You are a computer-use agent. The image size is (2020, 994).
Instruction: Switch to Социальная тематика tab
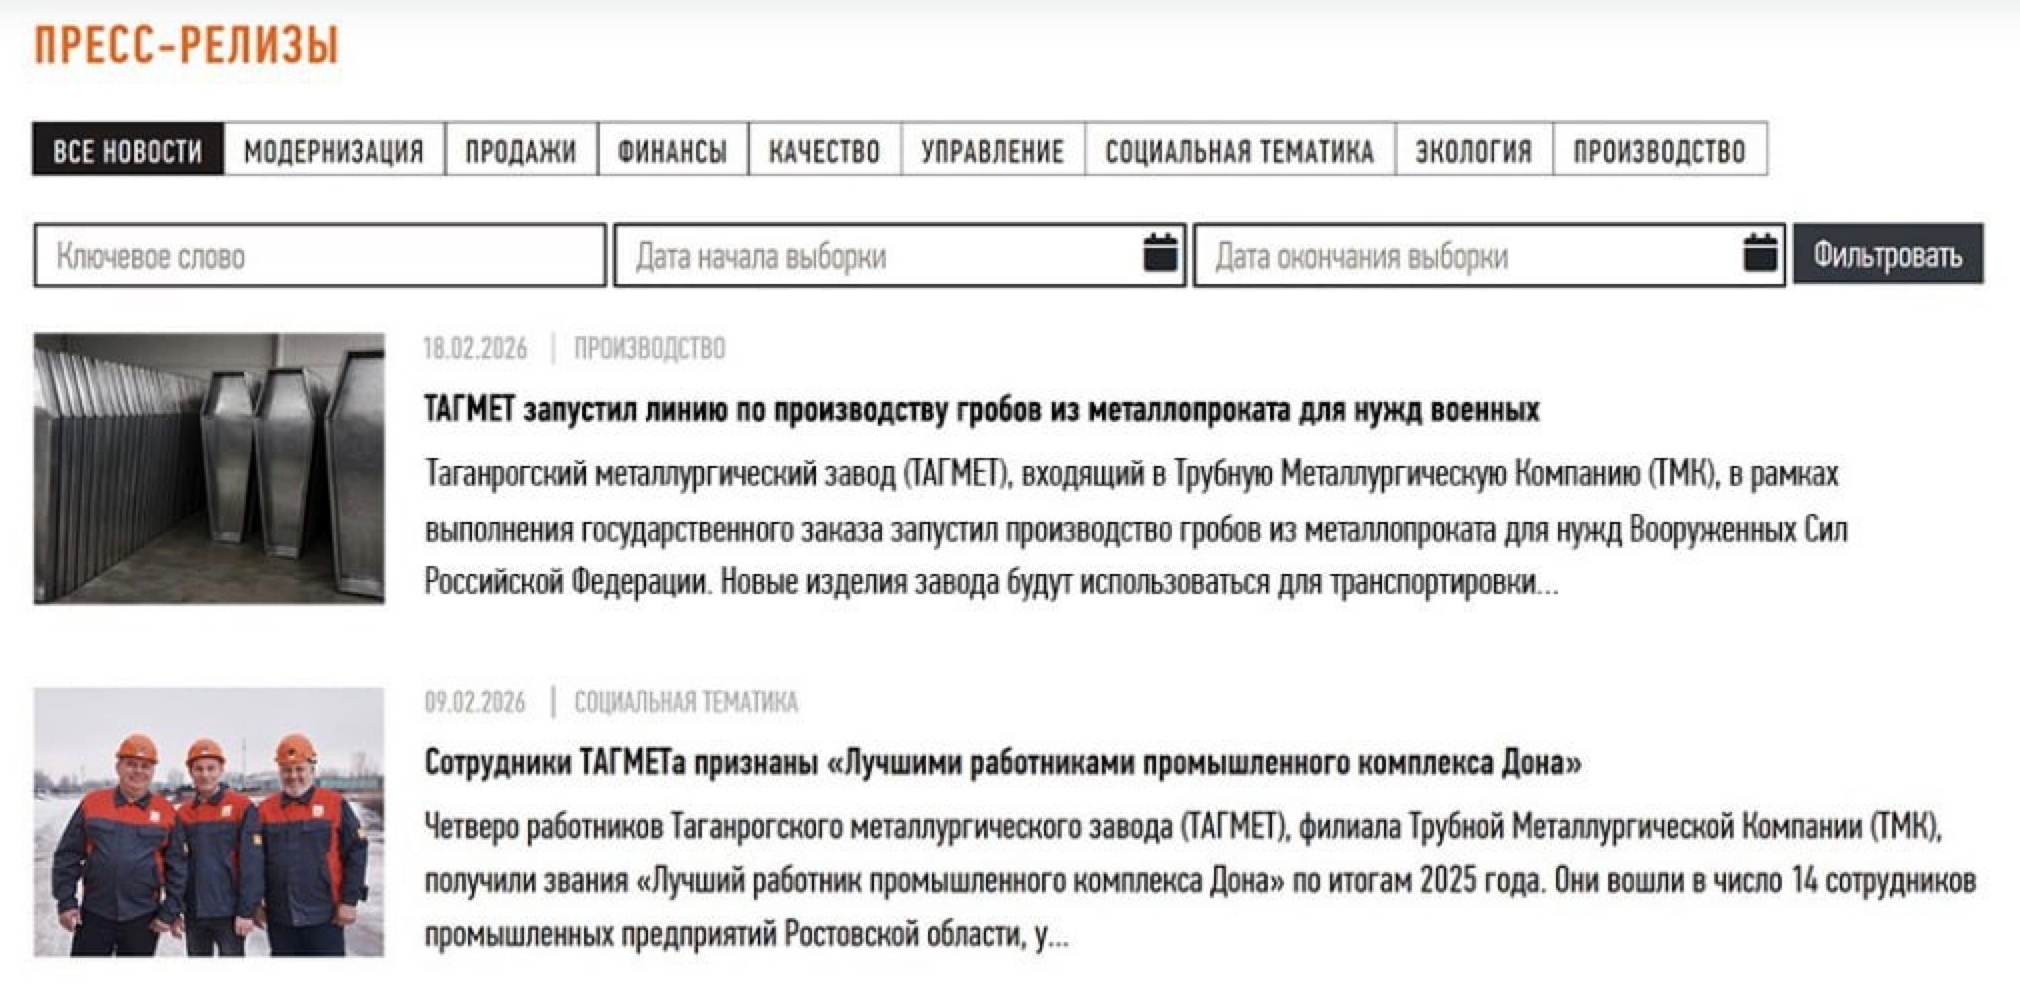click(1239, 150)
